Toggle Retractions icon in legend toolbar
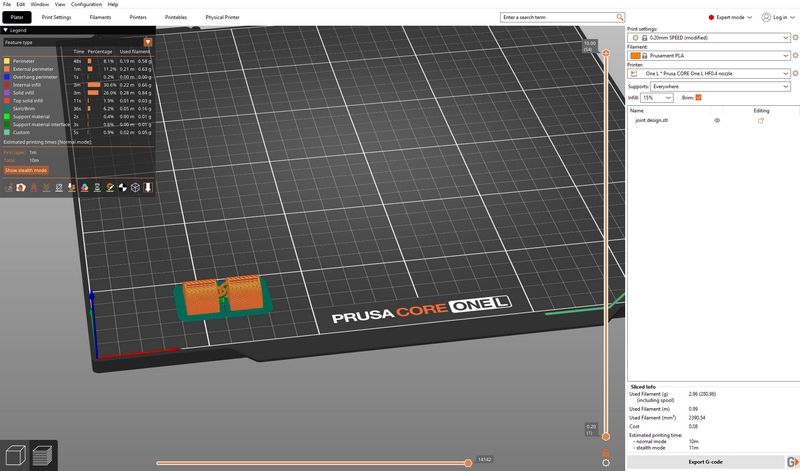 (34, 188)
